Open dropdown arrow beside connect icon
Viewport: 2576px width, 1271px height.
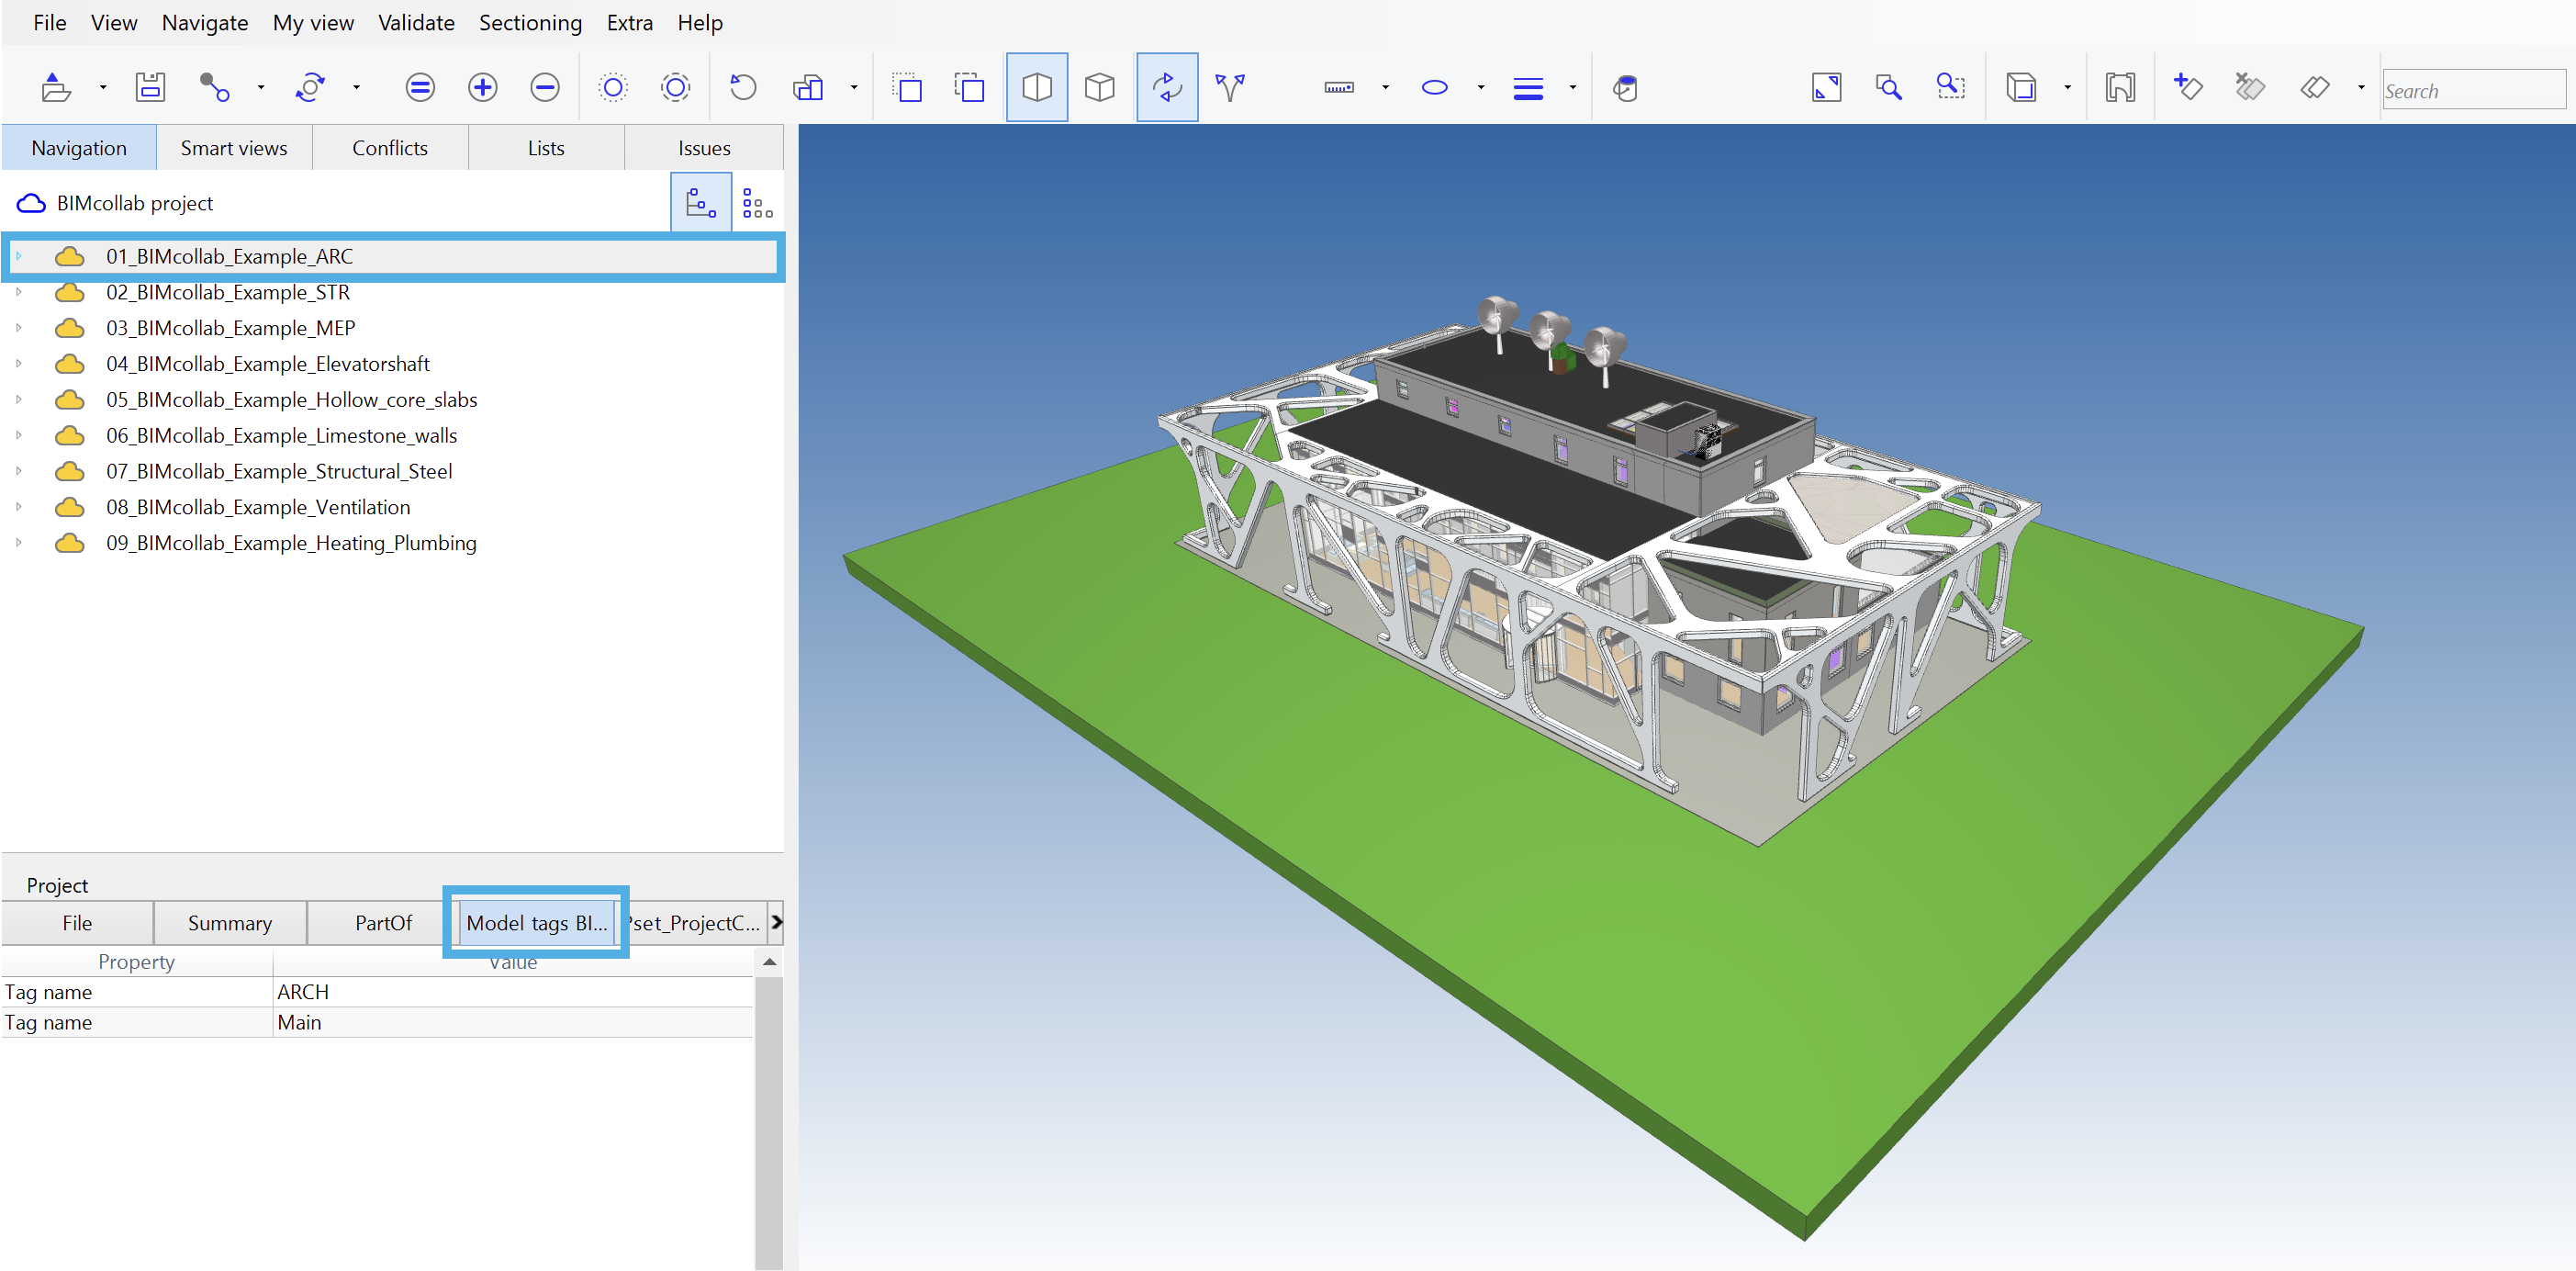tap(261, 88)
